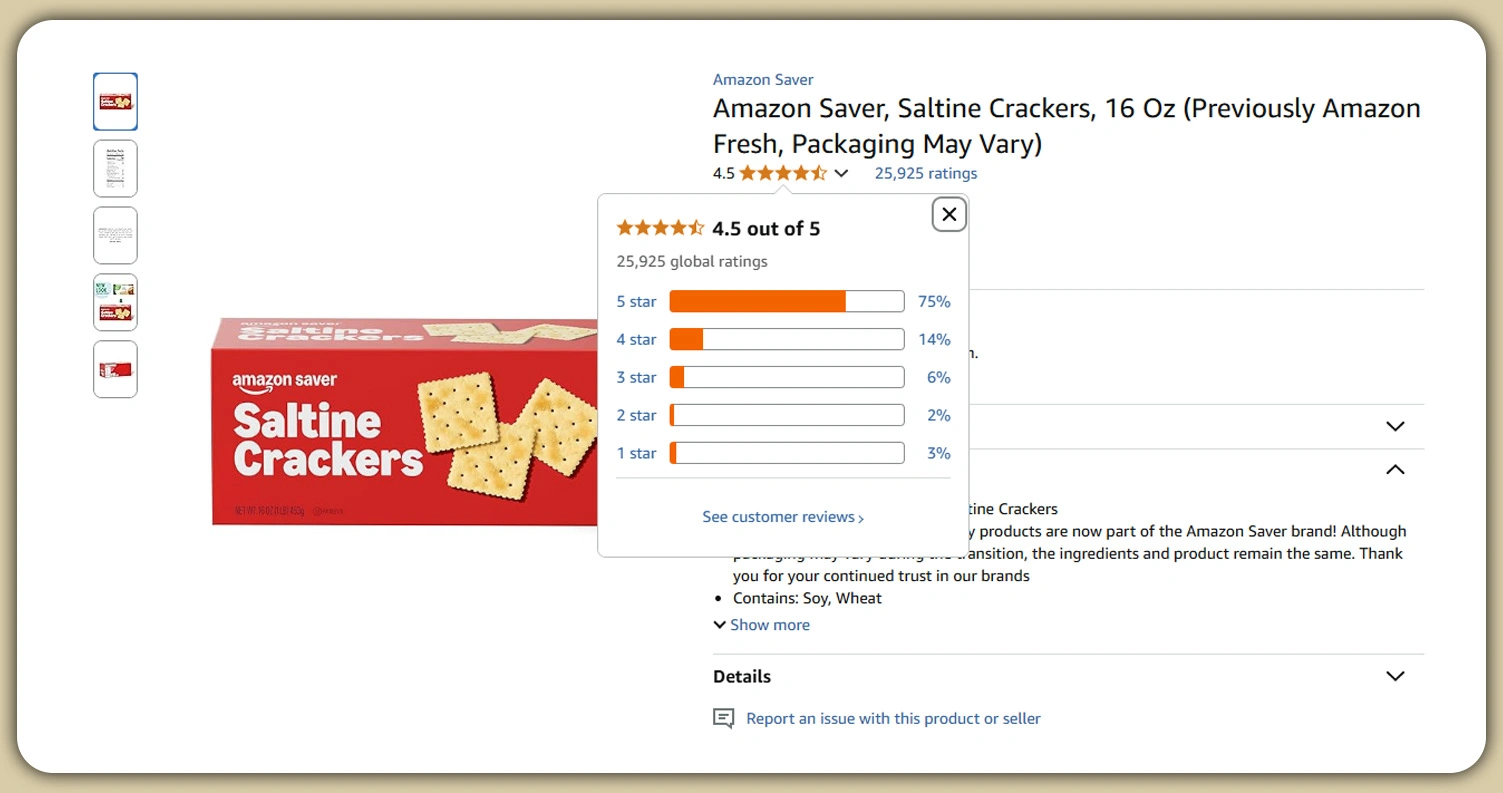Open the 25,925 ratings link
The height and width of the screenshot is (793, 1503).
click(x=925, y=173)
